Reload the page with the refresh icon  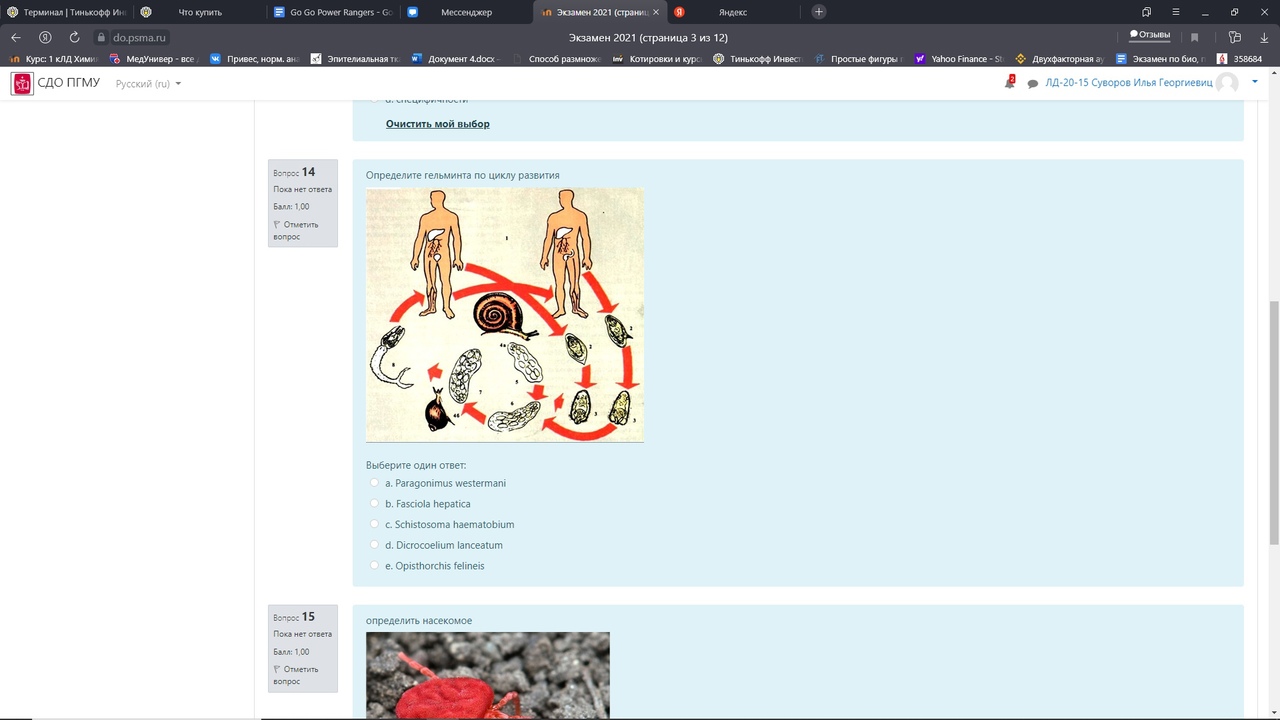coord(74,37)
